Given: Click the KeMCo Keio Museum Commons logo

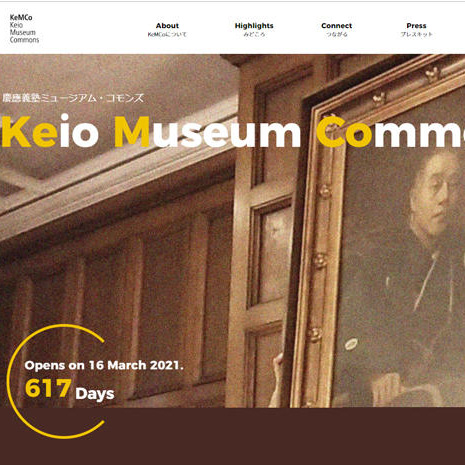Looking at the screenshot, I should tap(24, 29).
